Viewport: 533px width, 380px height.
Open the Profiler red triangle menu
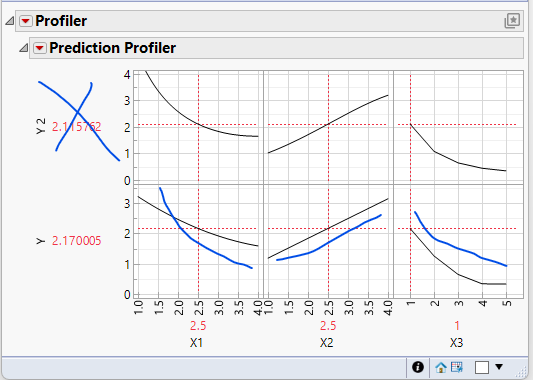coord(25,21)
